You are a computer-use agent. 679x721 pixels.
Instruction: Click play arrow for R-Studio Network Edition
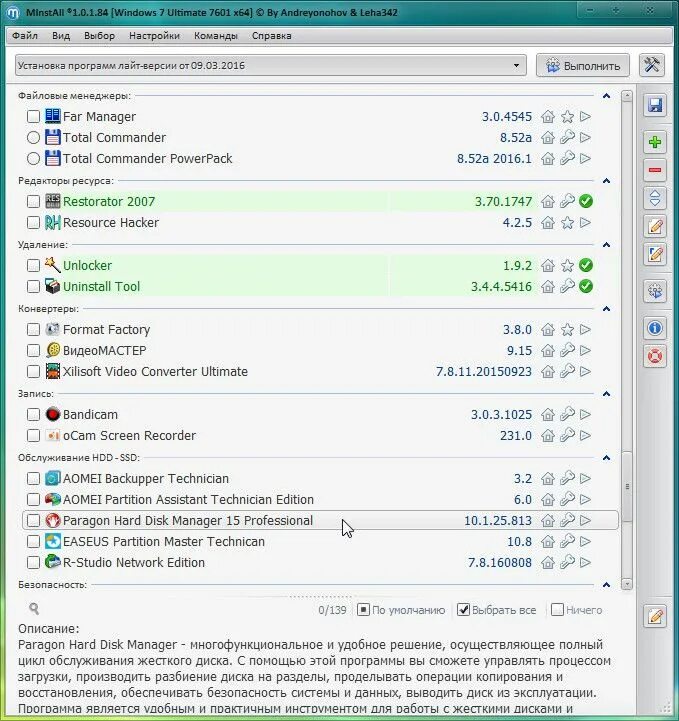point(585,562)
